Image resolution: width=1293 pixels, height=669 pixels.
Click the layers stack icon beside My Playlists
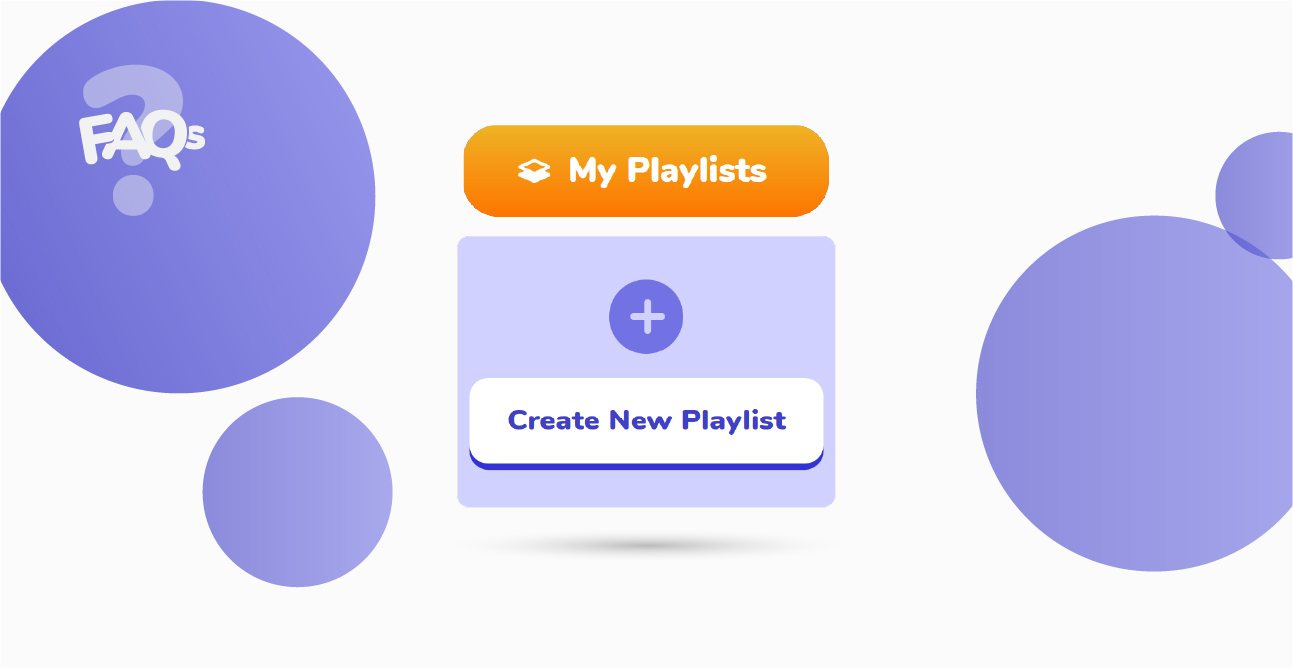pos(534,171)
